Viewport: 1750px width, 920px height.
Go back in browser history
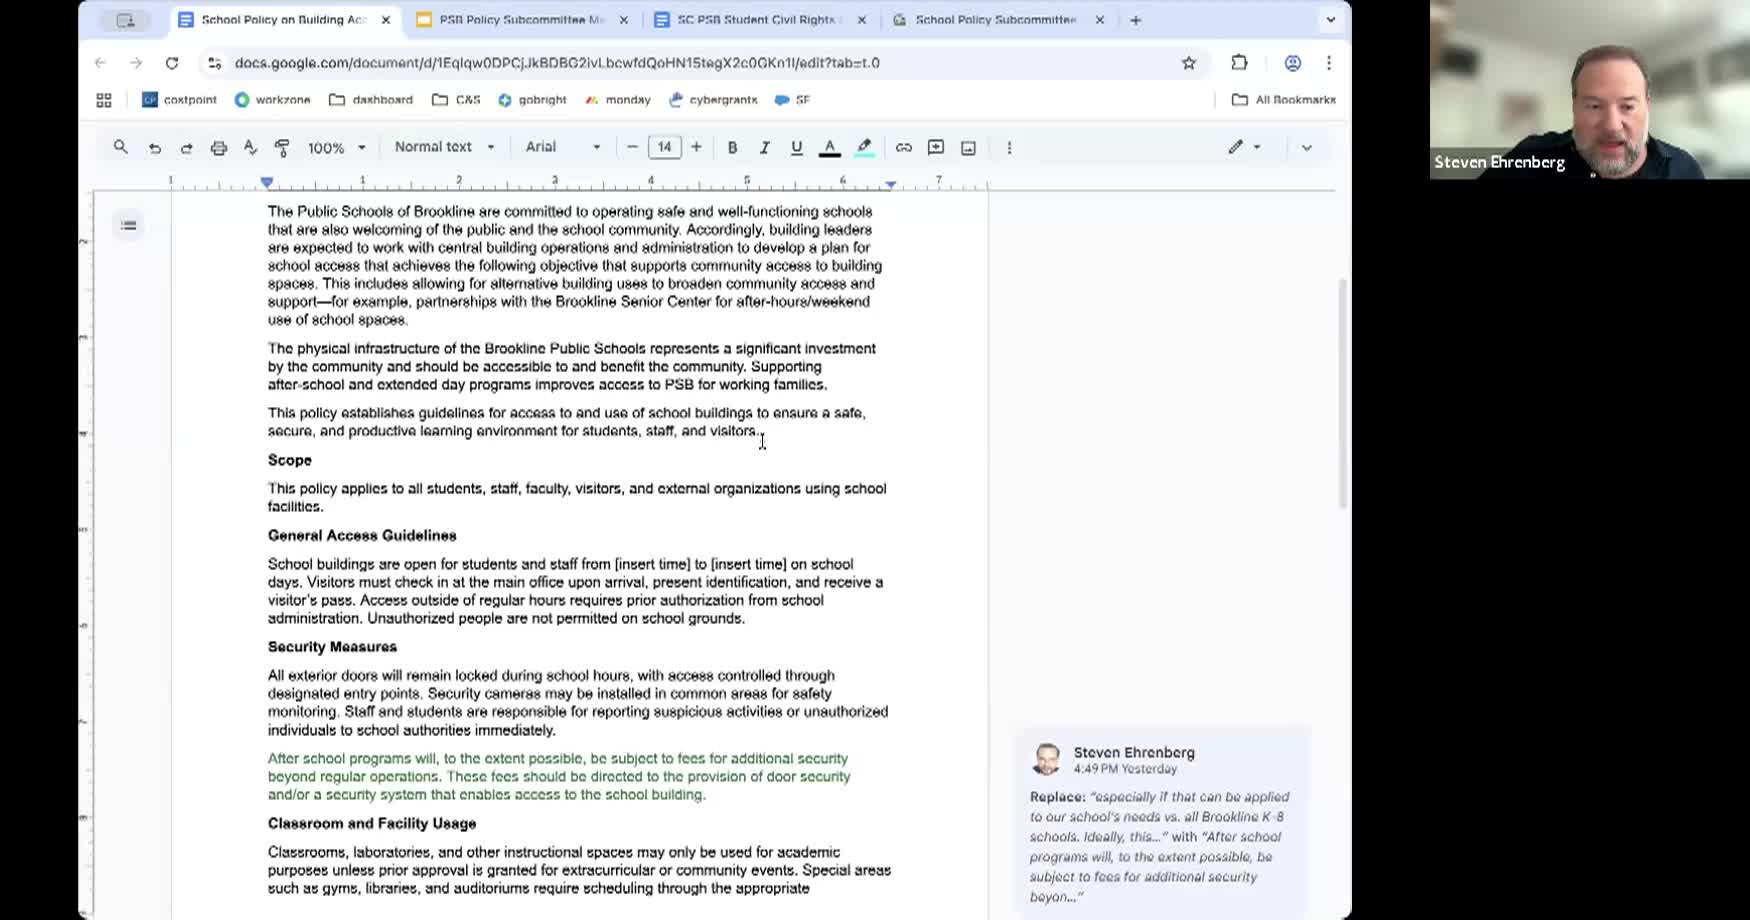pos(100,63)
